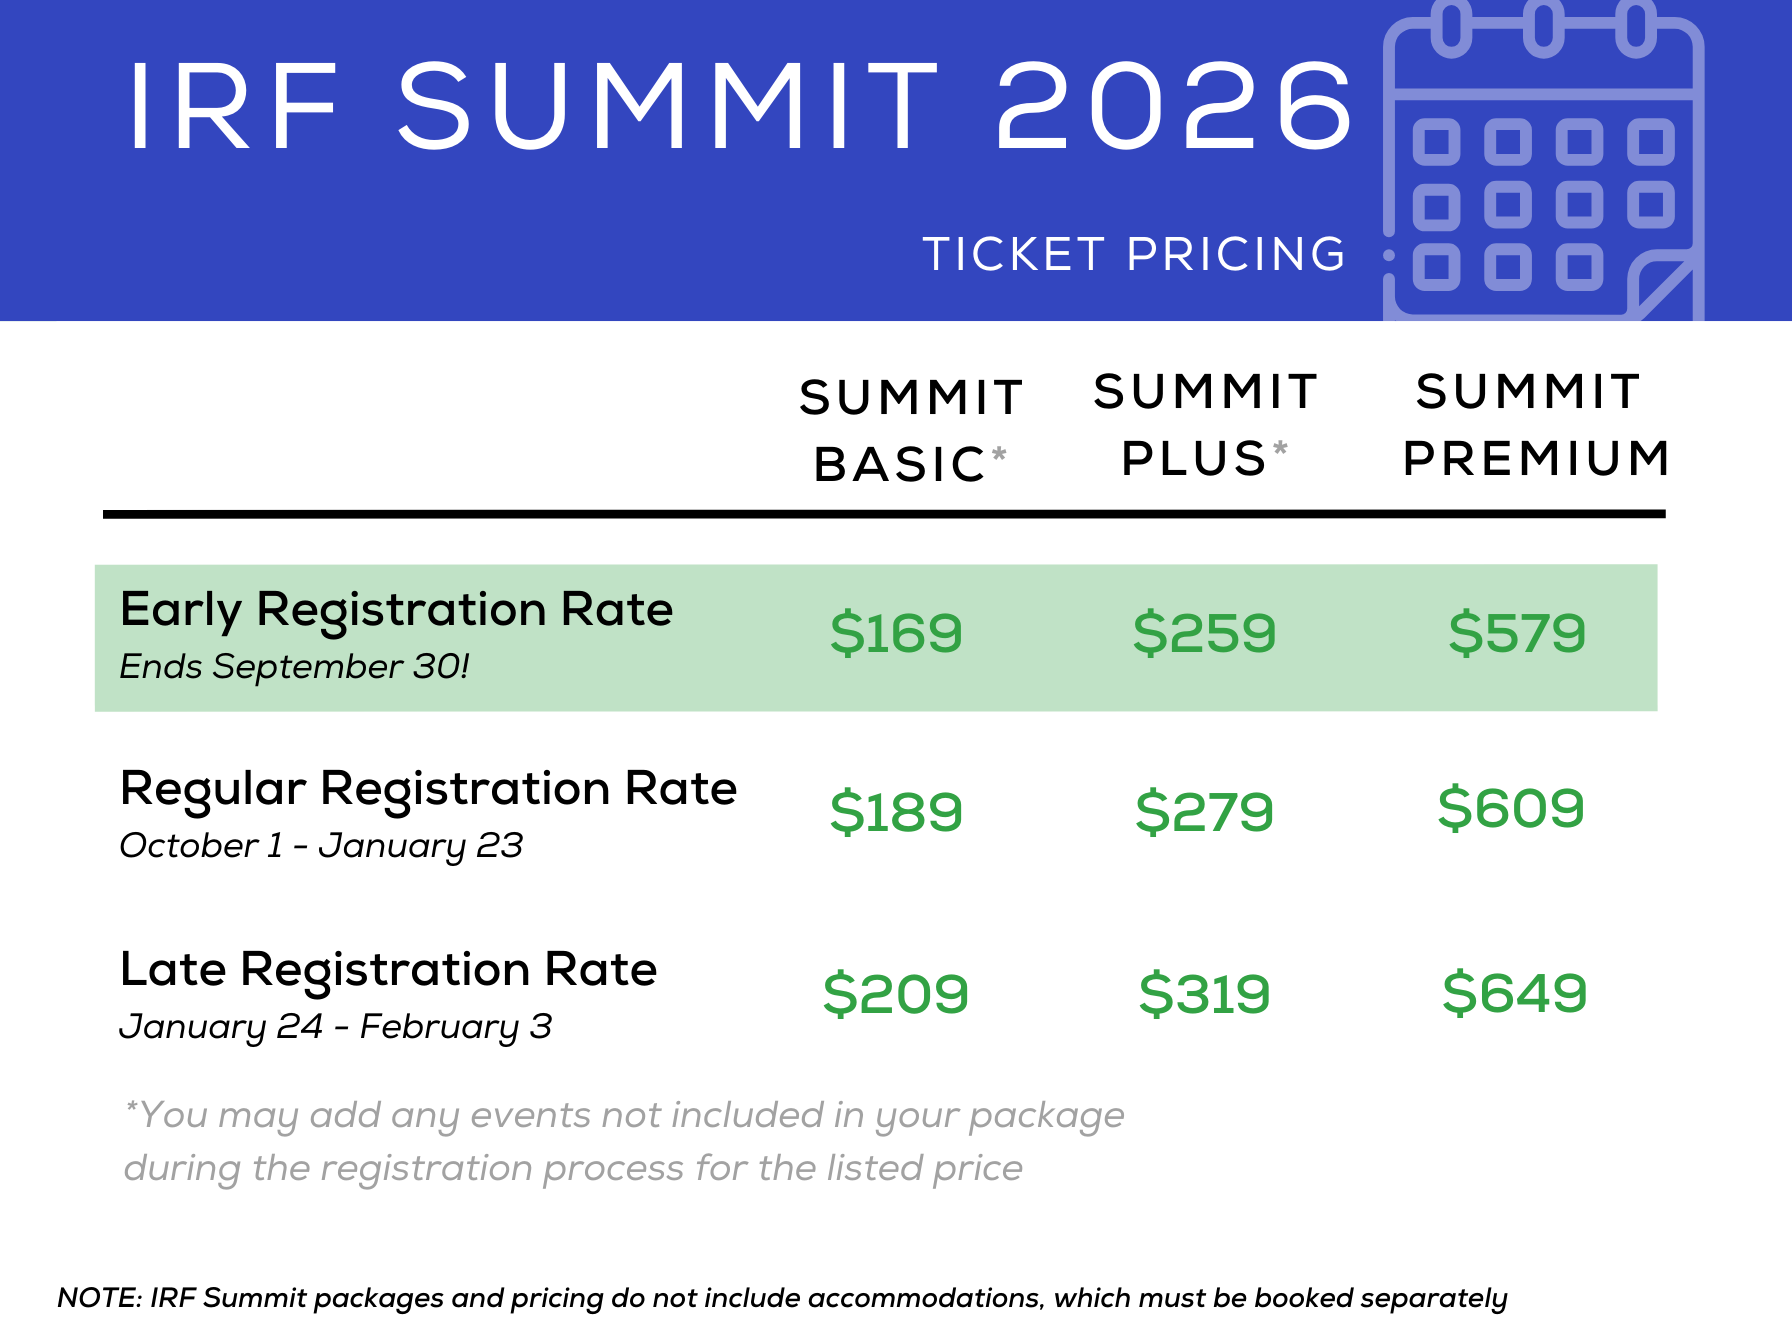The width and height of the screenshot is (1792, 1344).
Task: Click the $209 late basic price
Action: (896, 994)
